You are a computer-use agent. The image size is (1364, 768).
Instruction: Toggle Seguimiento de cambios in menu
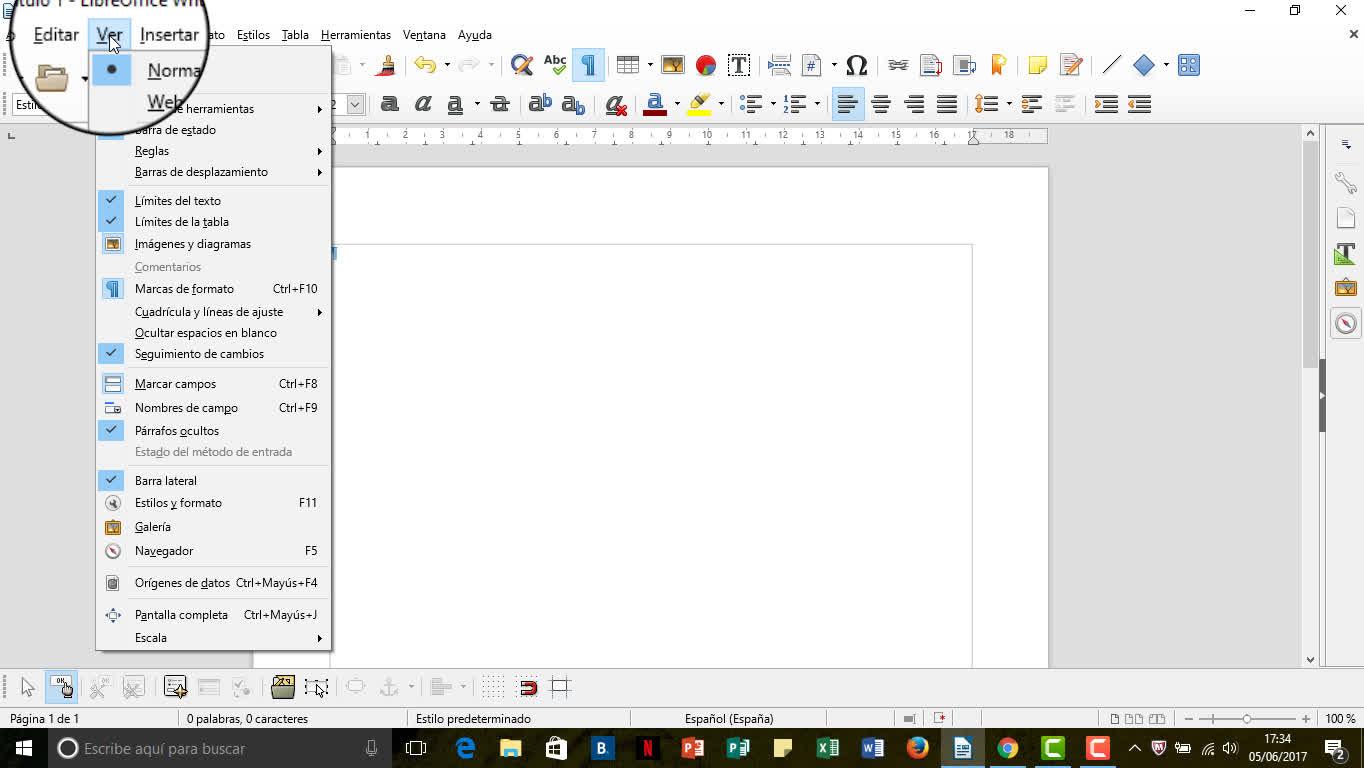point(199,354)
